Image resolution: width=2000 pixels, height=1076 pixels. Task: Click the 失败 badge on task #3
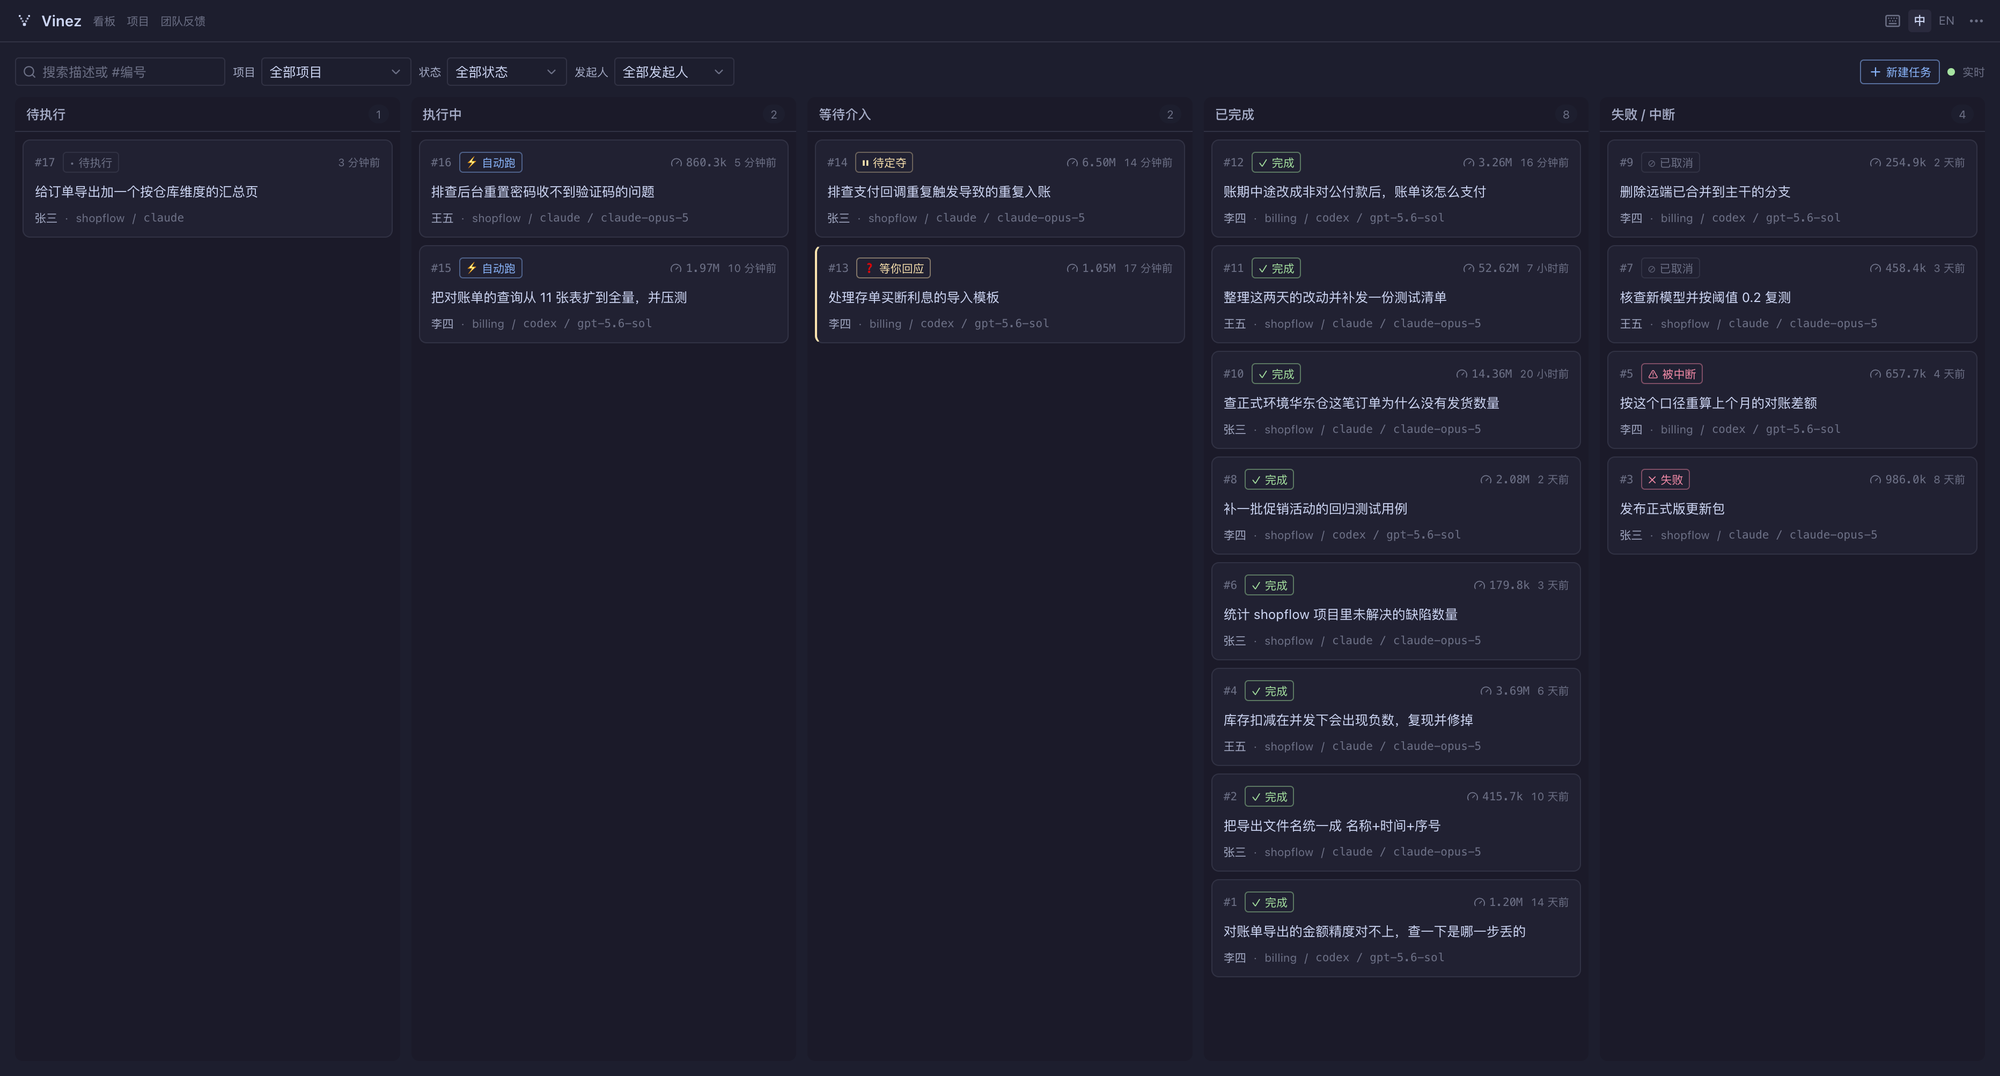(x=1665, y=480)
